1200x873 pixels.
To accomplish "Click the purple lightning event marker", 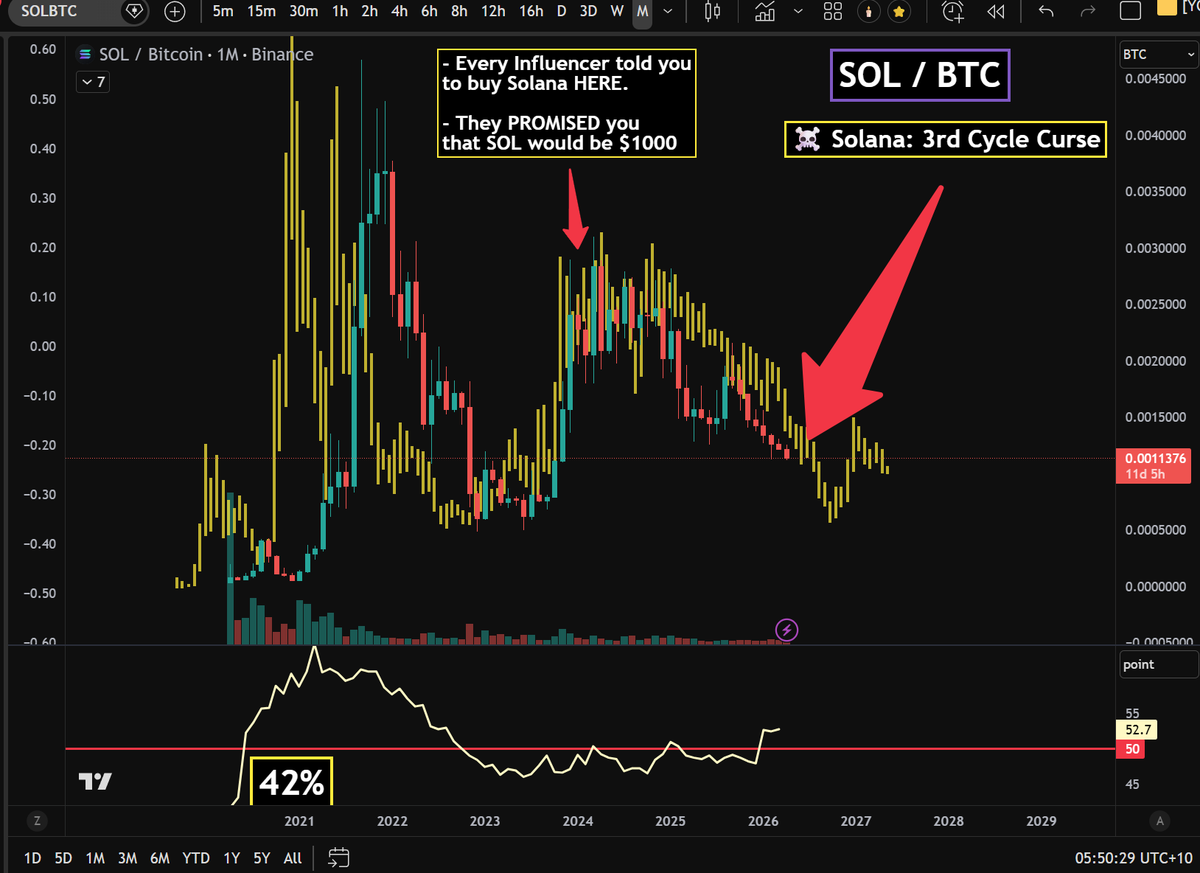I will (787, 629).
